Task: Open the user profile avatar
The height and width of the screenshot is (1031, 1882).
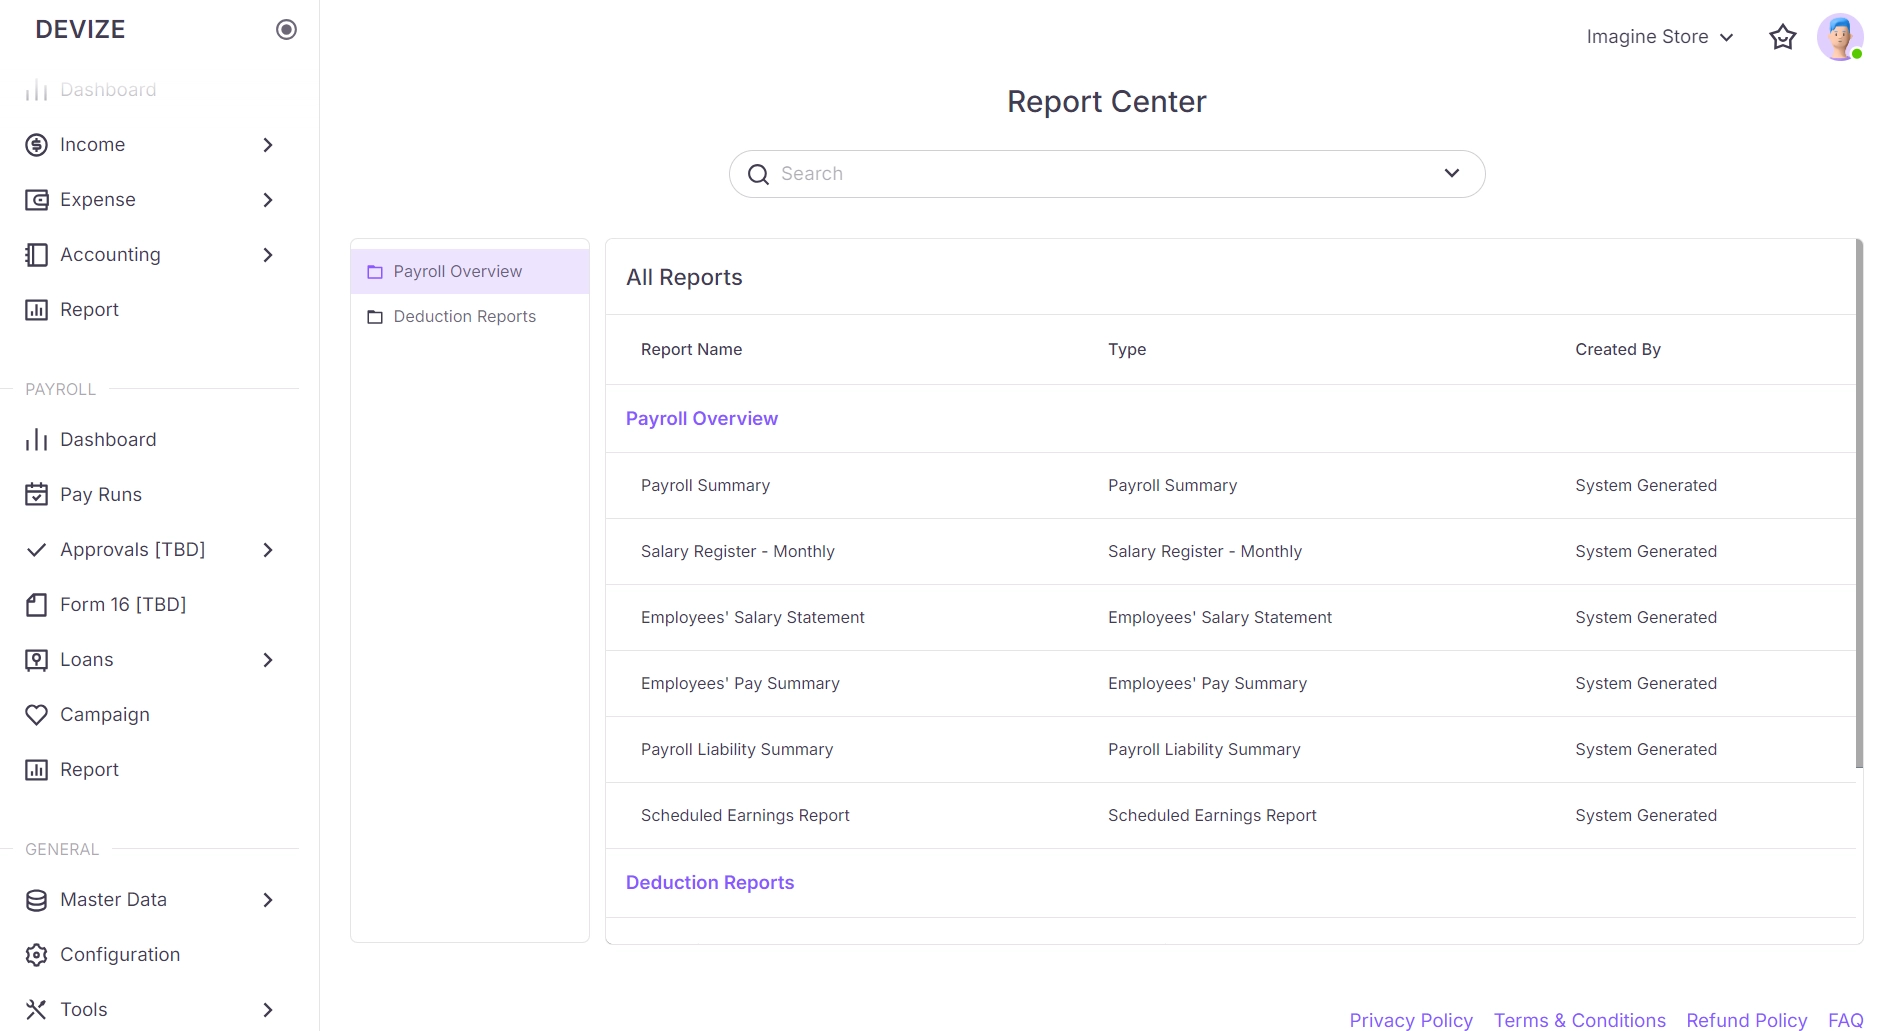Action: [1840, 37]
